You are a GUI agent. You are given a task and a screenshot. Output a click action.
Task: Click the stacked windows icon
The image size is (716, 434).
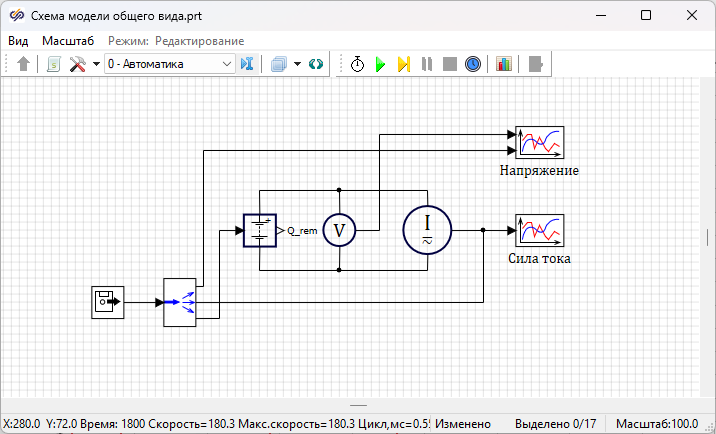(x=279, y=64)
